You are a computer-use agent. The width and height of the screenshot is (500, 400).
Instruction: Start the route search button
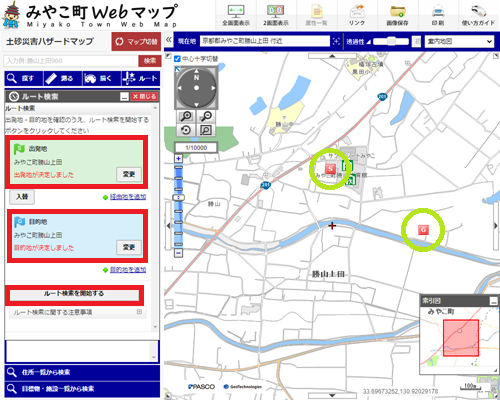click(74, 294)
